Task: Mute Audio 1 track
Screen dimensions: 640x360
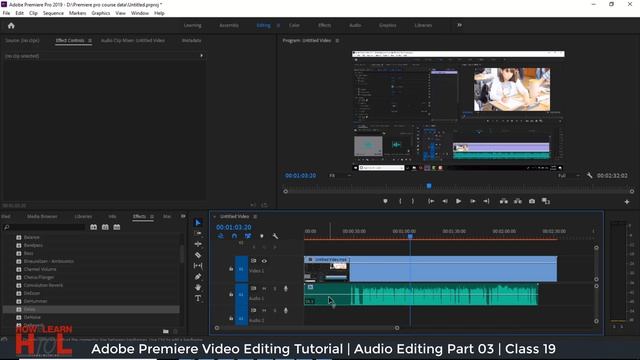Action: [264, 289]
